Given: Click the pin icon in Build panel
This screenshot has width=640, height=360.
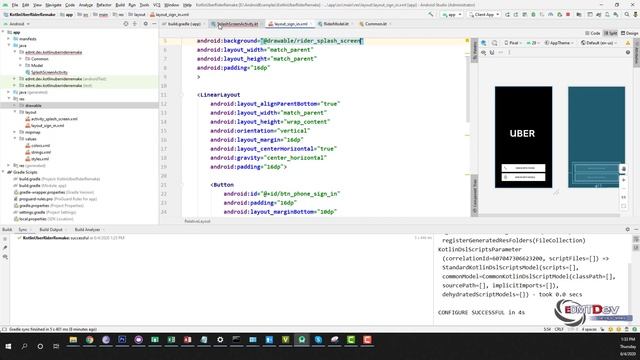Looking at the screenshot, I should tap(5, 248).
